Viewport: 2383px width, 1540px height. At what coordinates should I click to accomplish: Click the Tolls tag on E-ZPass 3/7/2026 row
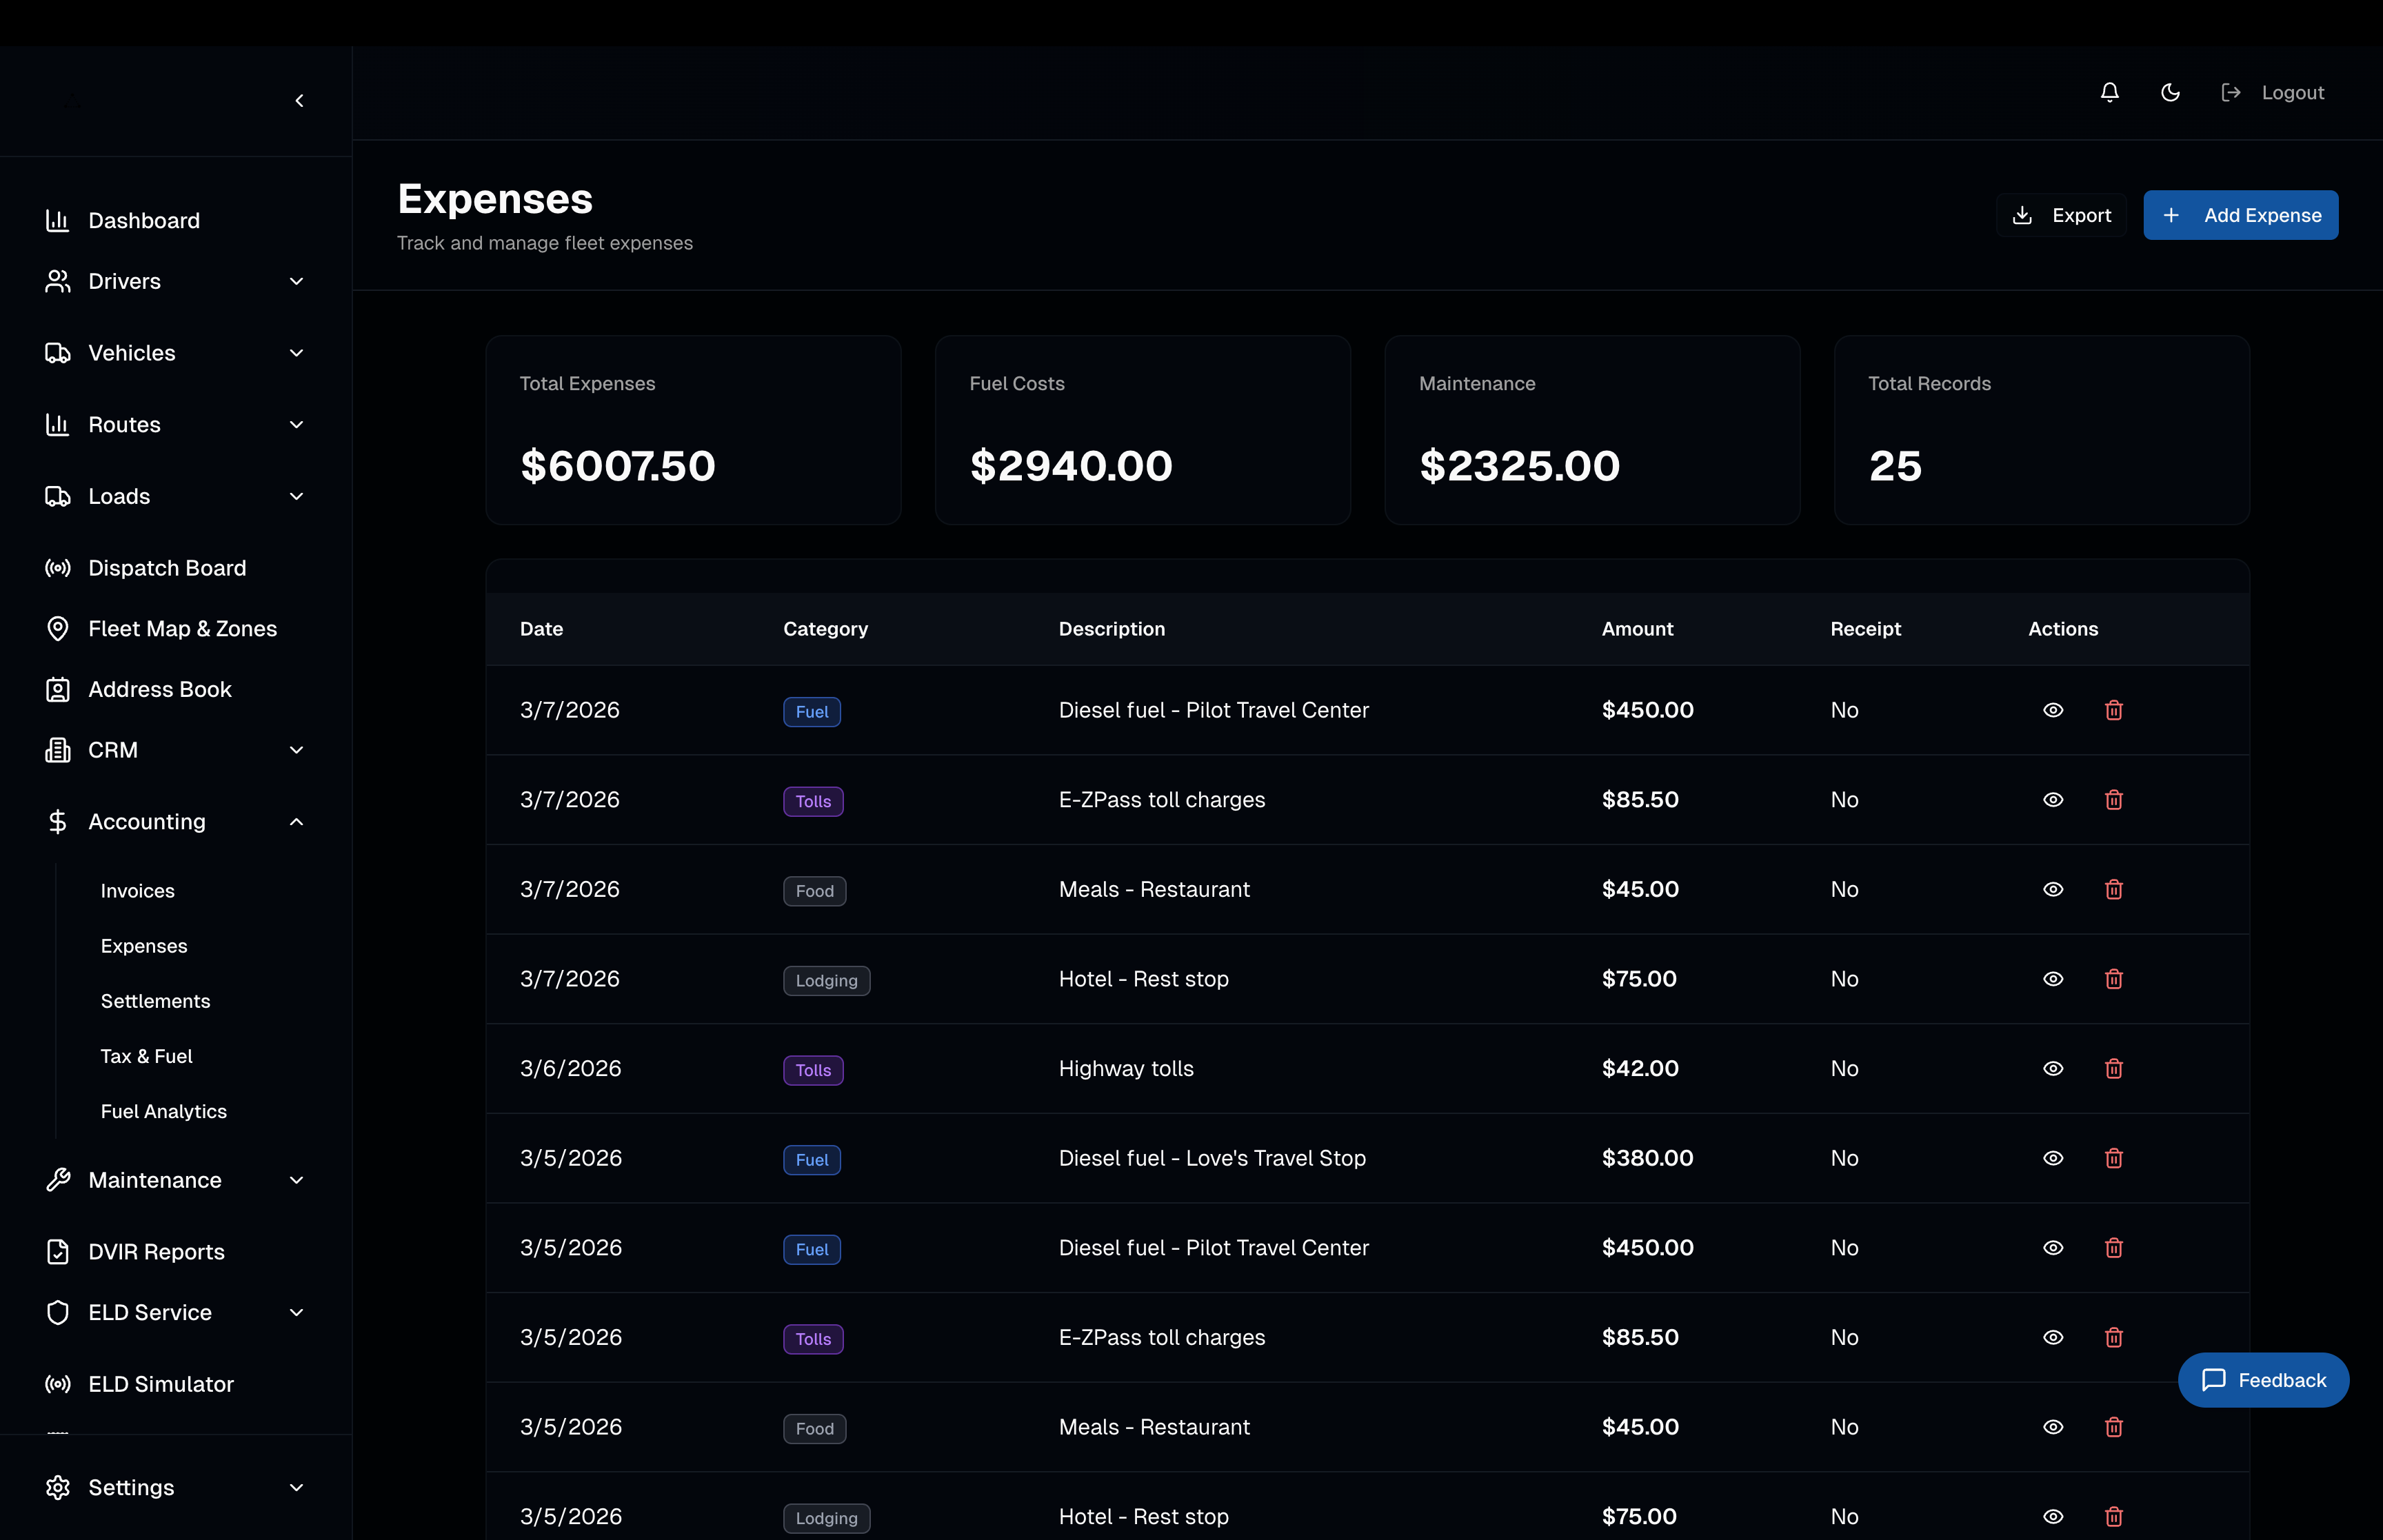coord(812,801)
